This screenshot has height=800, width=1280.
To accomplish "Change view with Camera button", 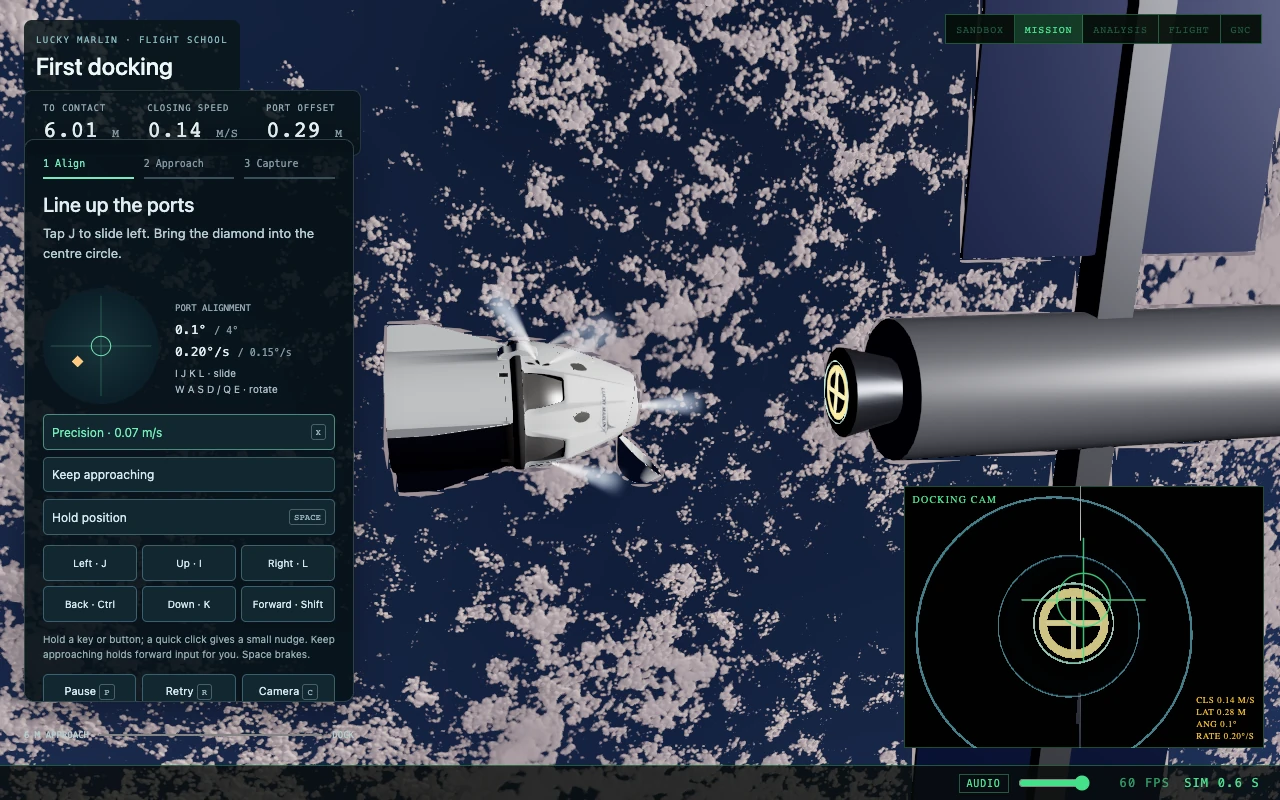I will [x=288, y=689].
